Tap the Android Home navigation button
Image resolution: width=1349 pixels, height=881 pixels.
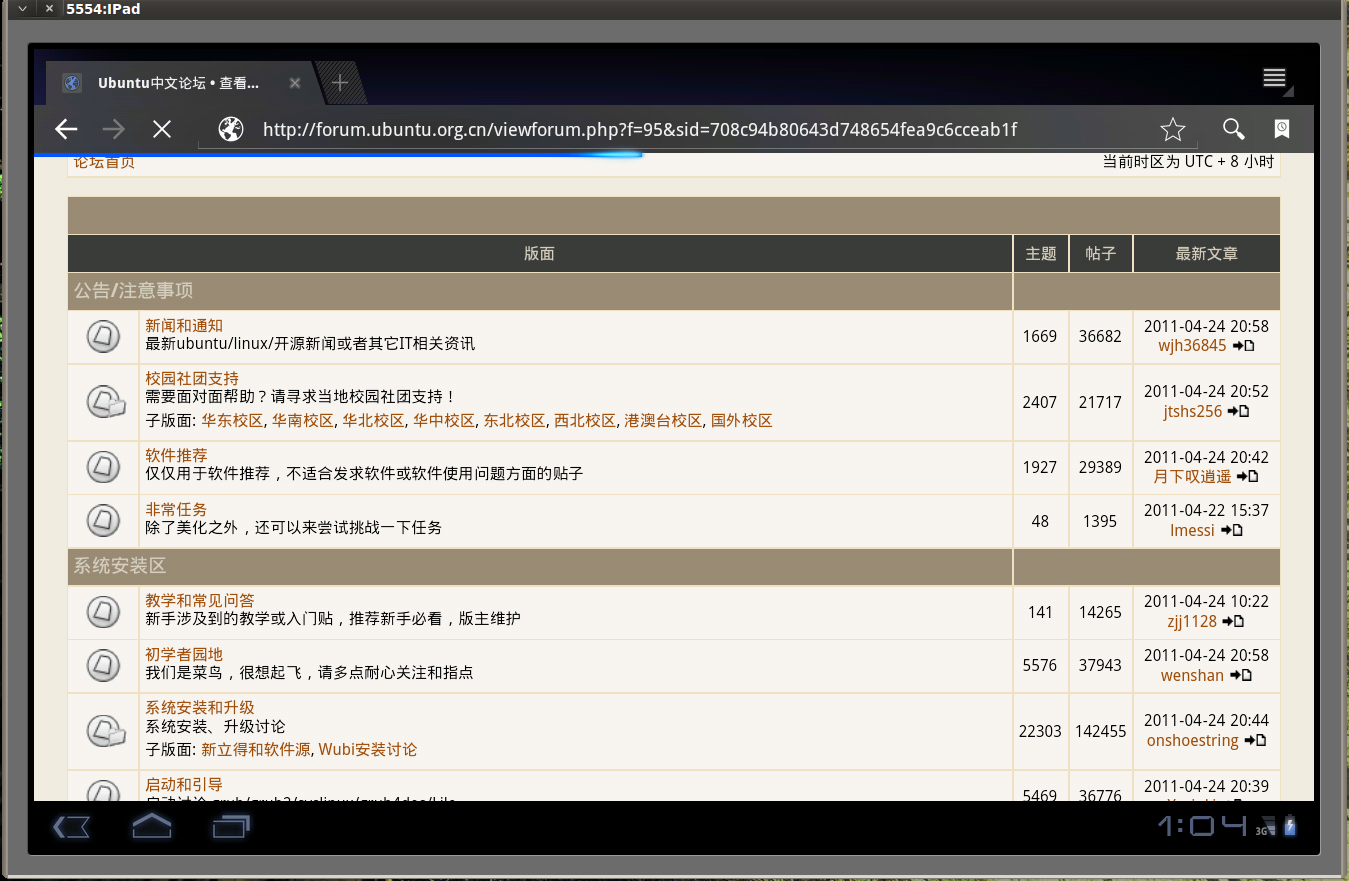click(152, 826)
